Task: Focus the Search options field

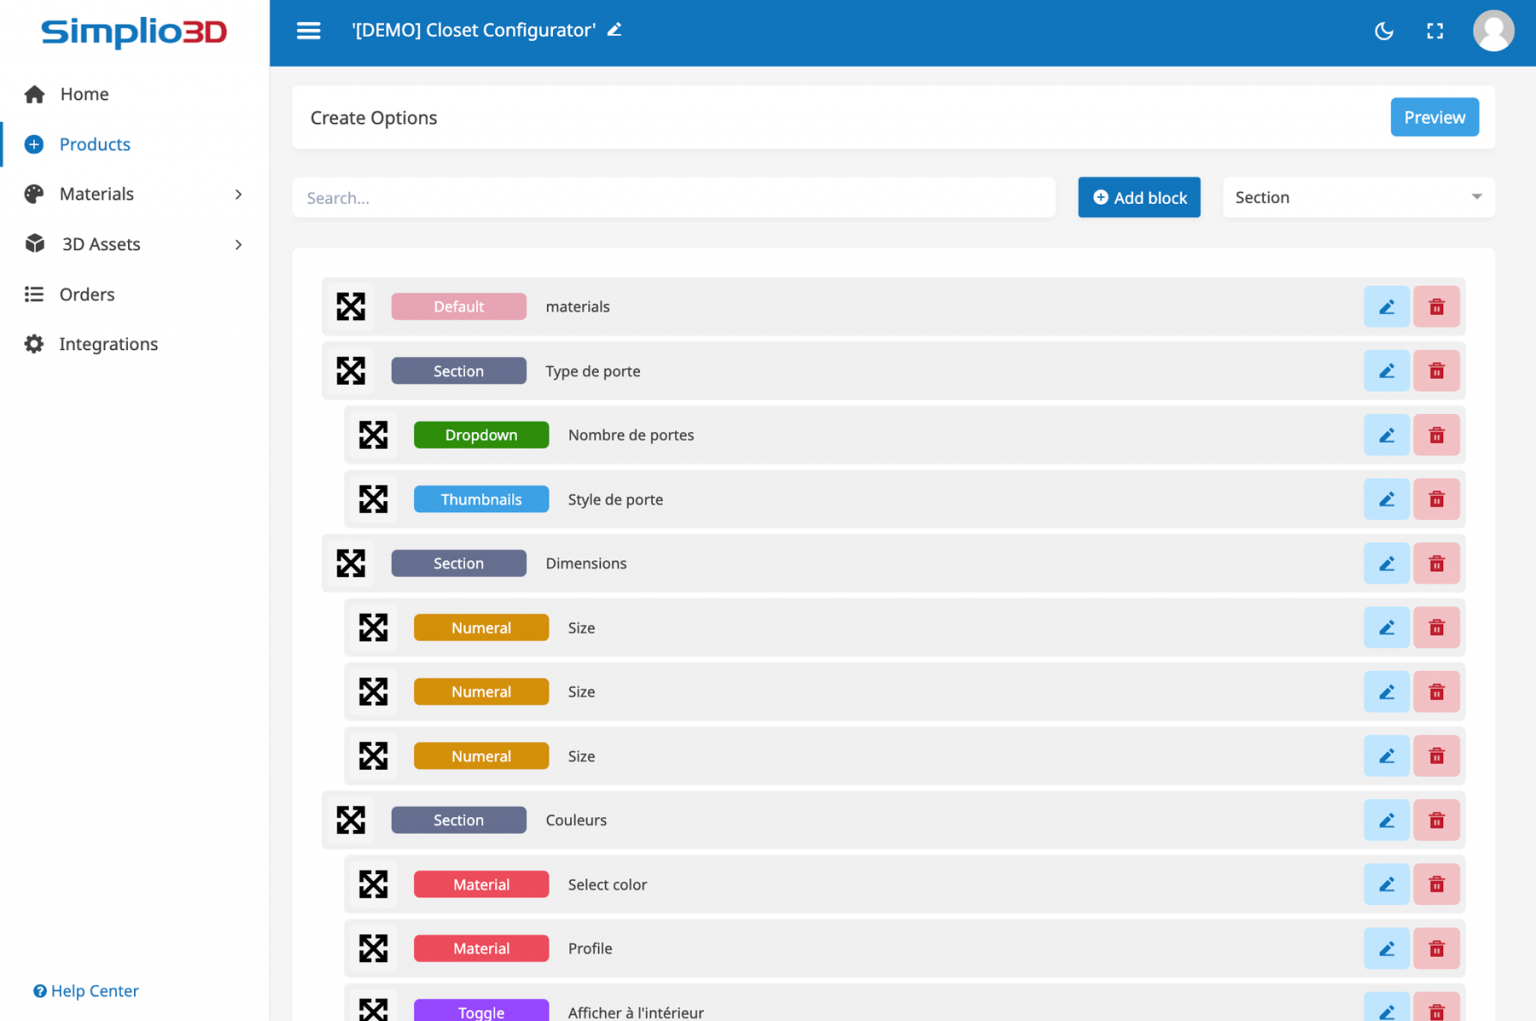Action: coord(673,197)
